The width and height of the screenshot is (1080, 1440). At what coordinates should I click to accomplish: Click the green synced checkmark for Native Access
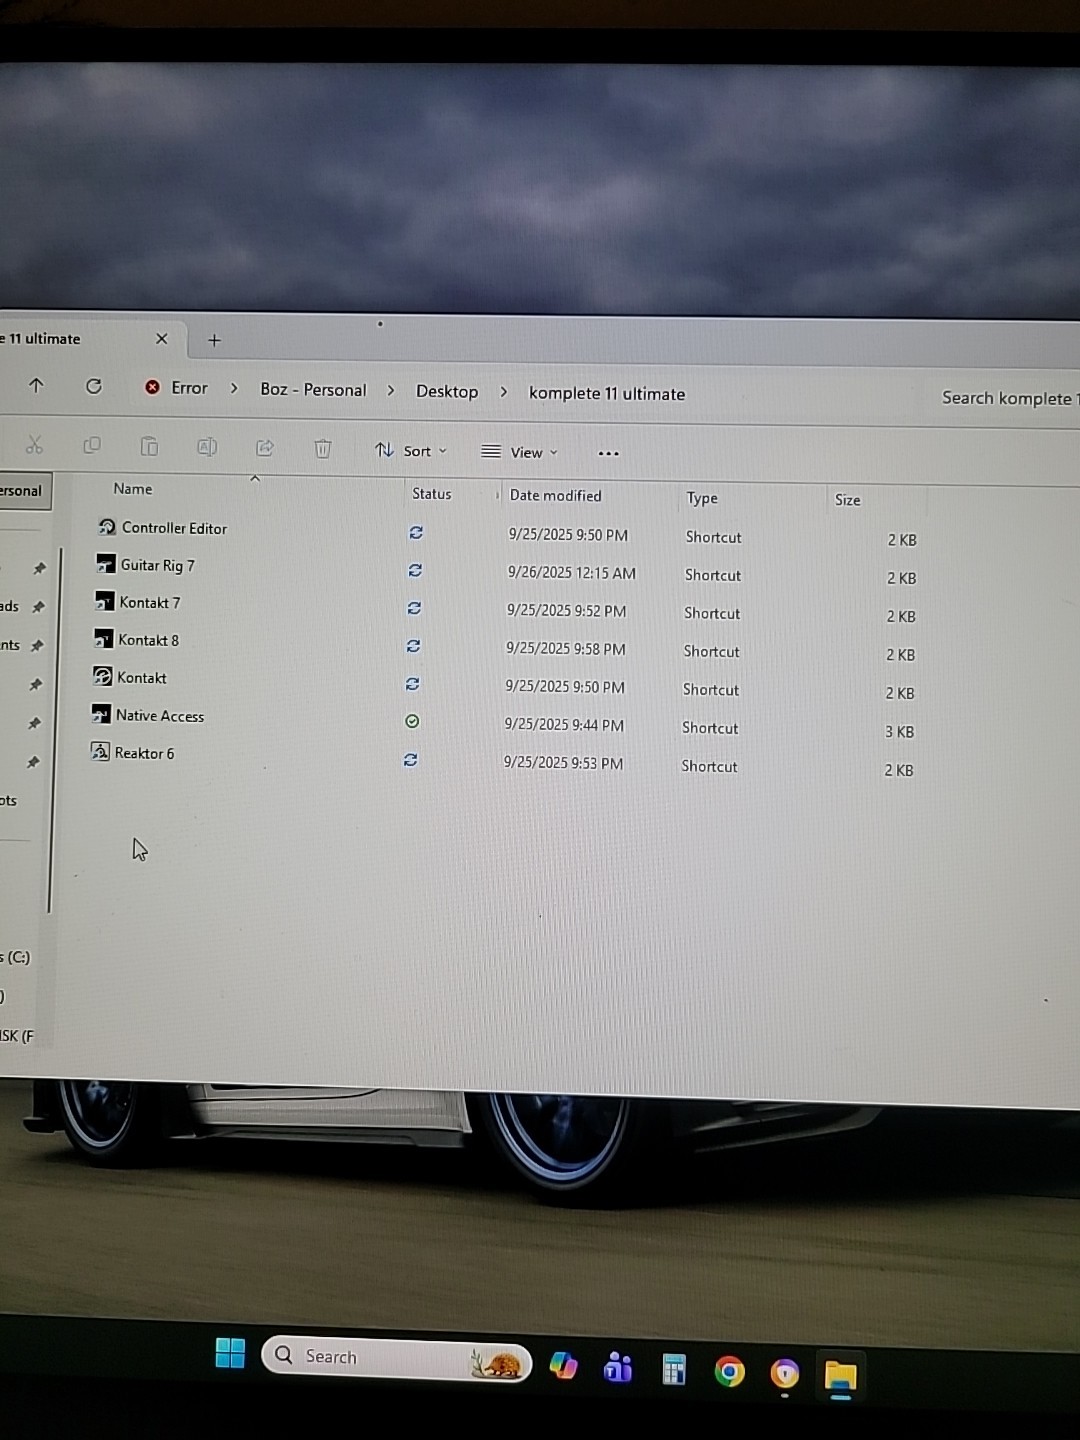(412, 721)
